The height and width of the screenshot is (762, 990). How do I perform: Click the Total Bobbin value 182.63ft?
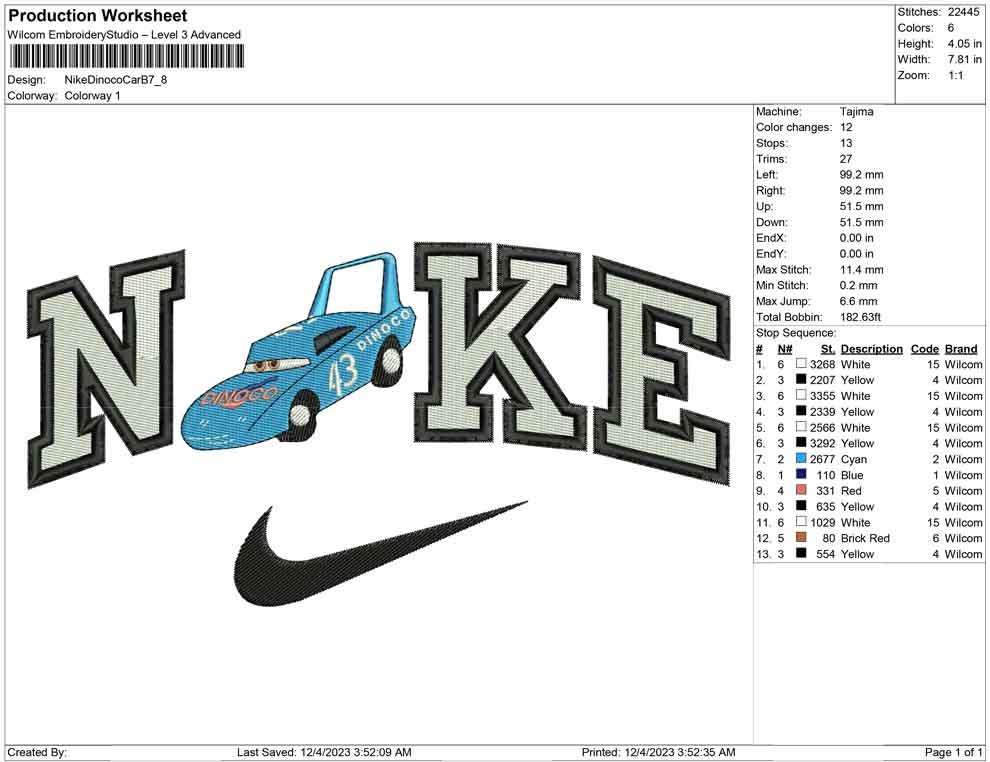[x=860, y=316]
